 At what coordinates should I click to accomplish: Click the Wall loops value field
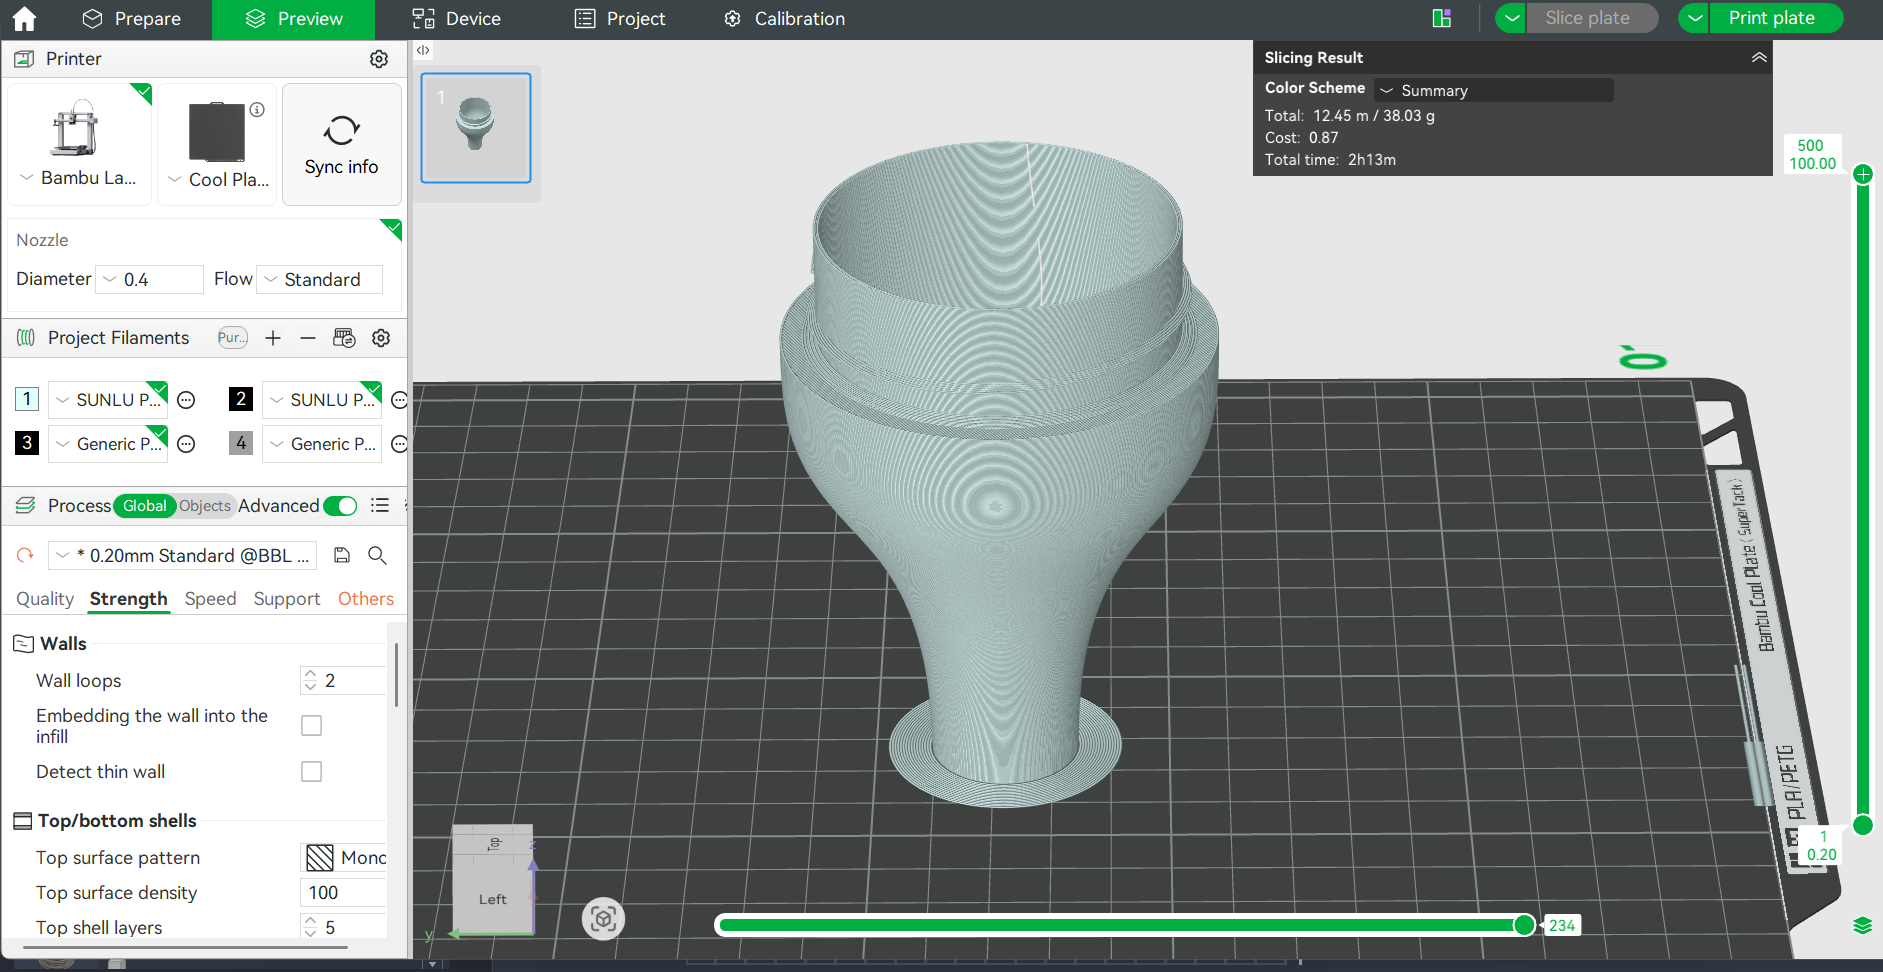click(x=343, y=681)
